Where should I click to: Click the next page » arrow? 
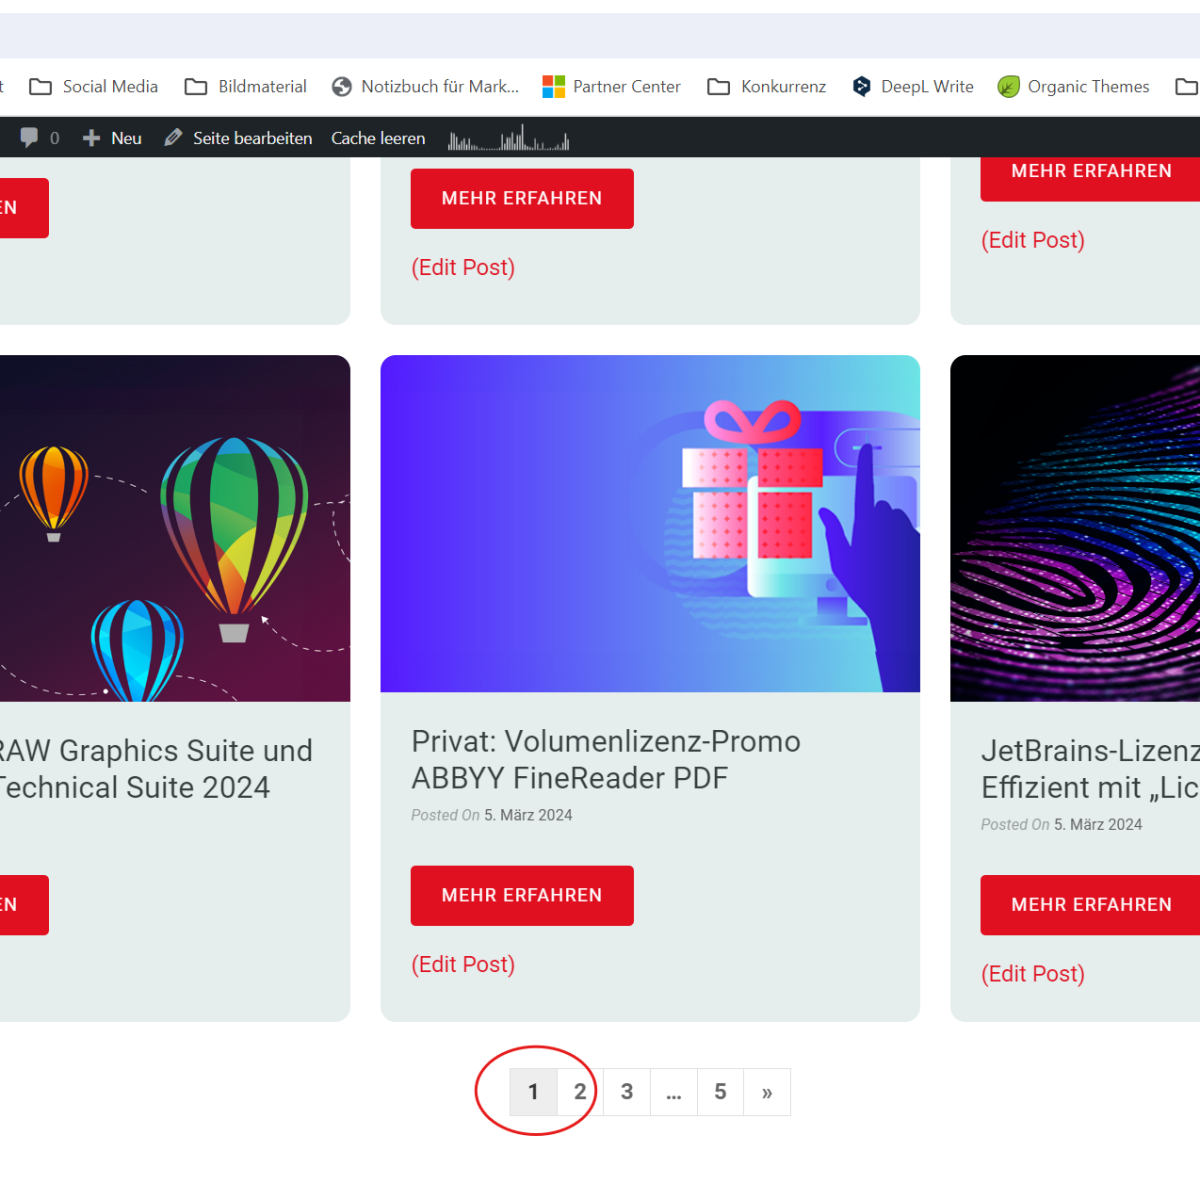767,1092
